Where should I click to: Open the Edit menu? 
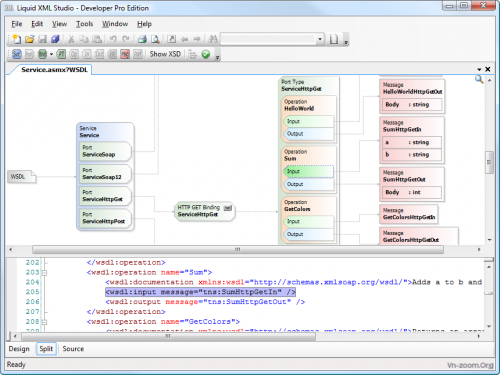coord(37,24)
